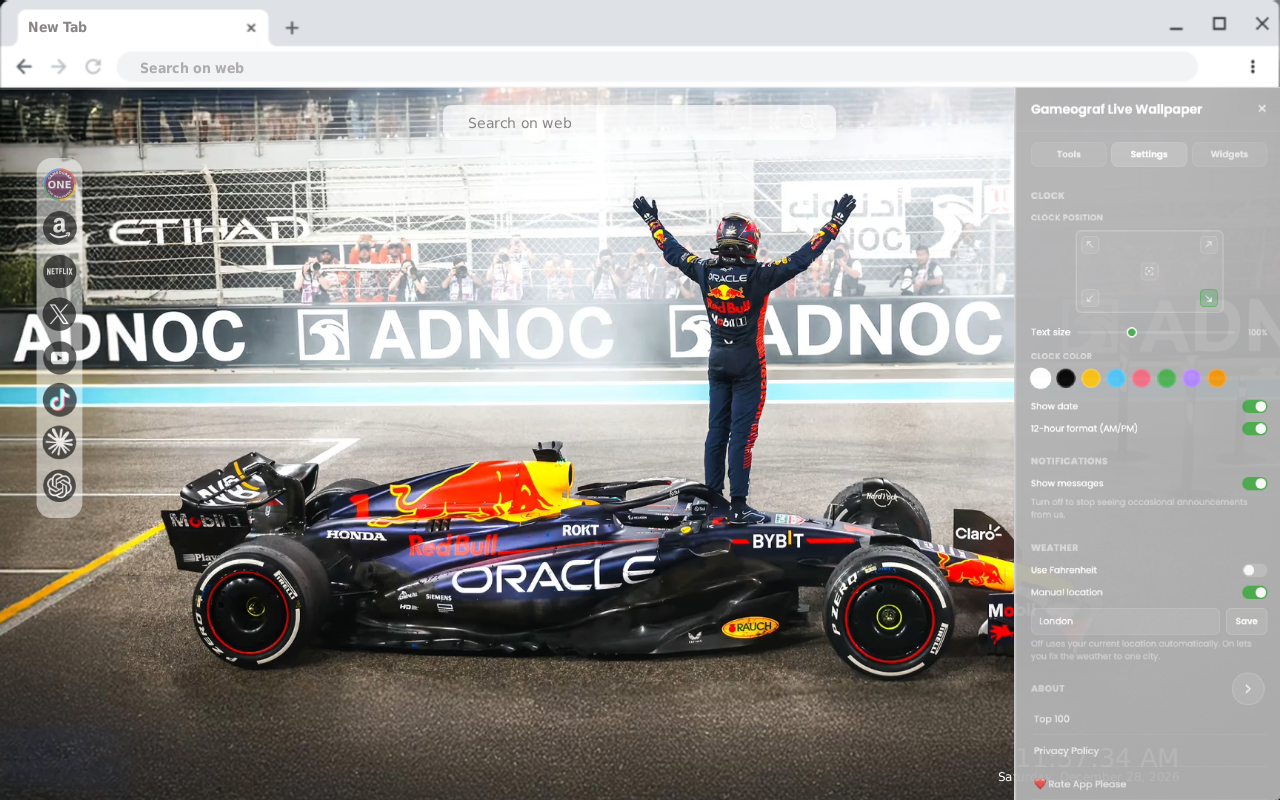The image size is (1280, 800).
Task: Open the Privacy Policy link
Action: [1066, 751]
